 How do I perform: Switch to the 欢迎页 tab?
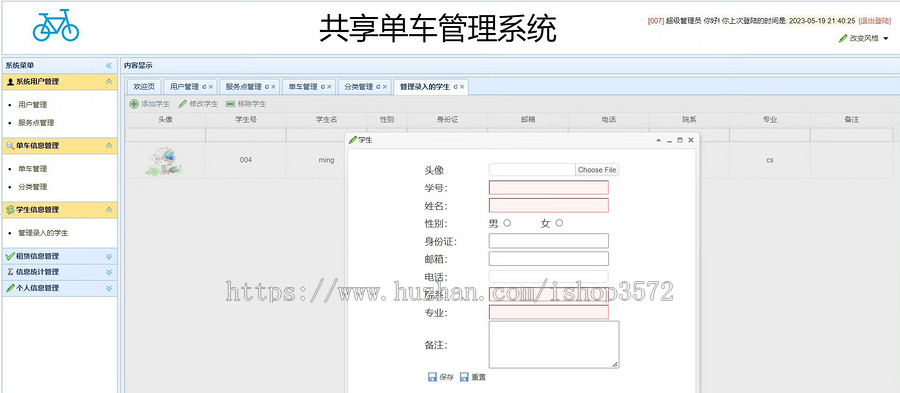pos(144,87)
